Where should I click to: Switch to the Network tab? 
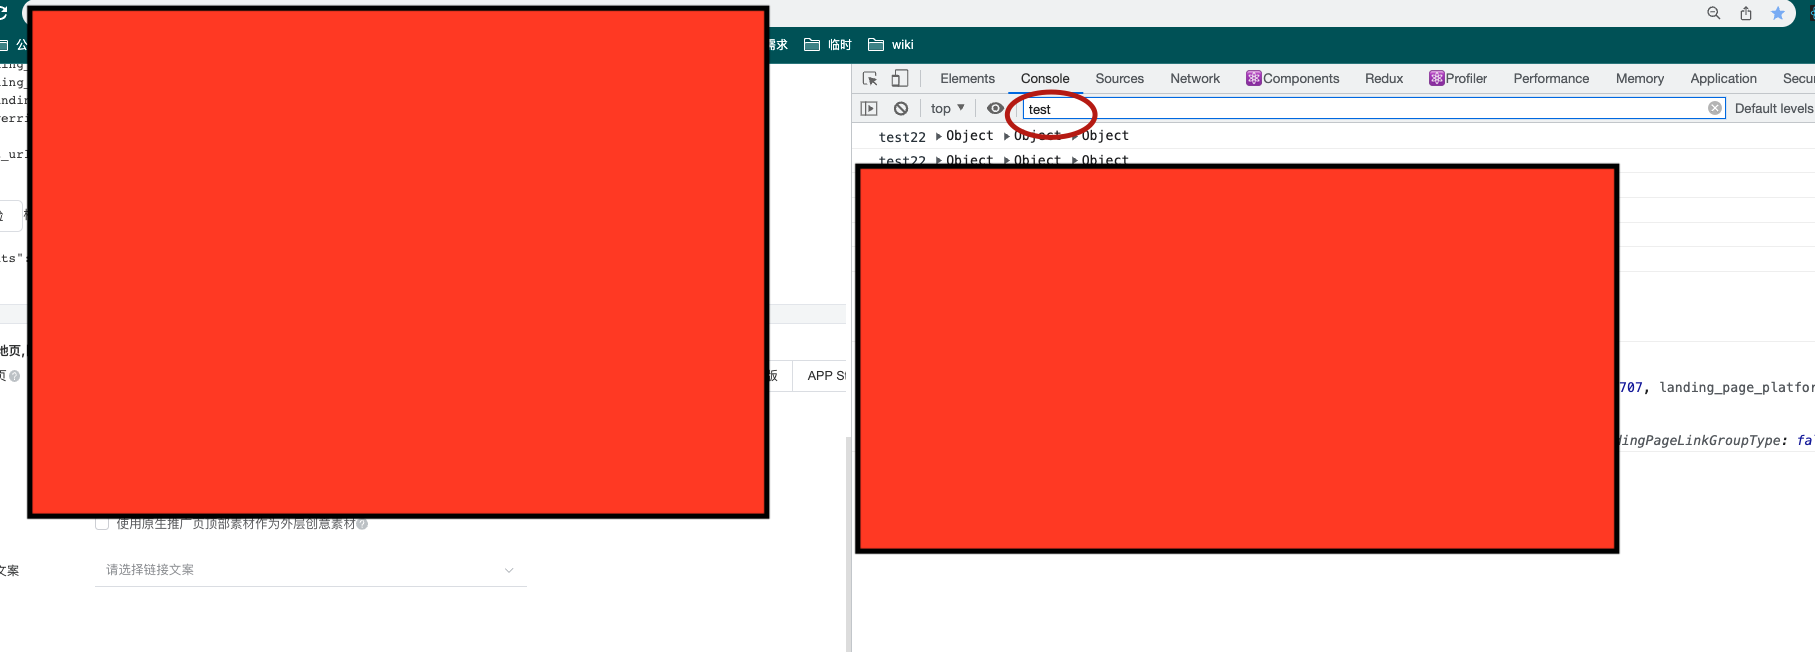[1195, 78]
